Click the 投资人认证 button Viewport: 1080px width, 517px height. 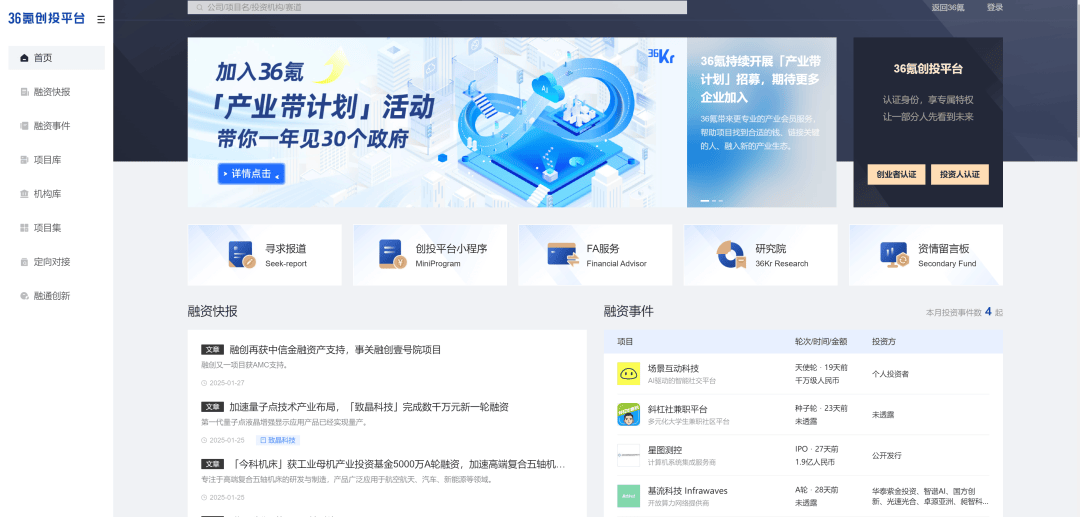coord(959,175)
